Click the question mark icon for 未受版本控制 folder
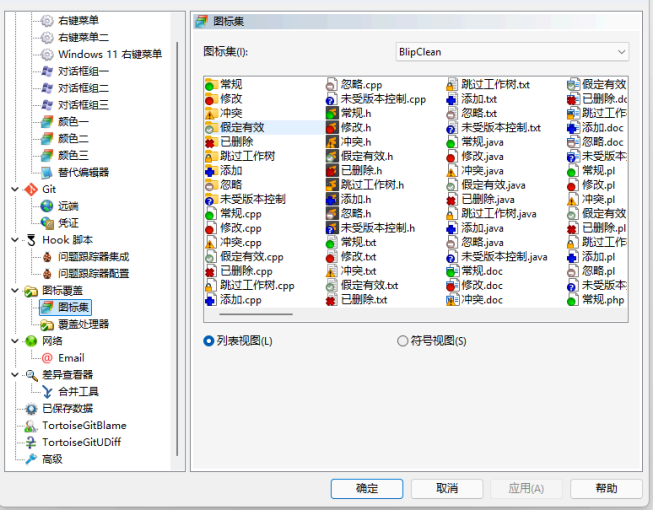 212,200
